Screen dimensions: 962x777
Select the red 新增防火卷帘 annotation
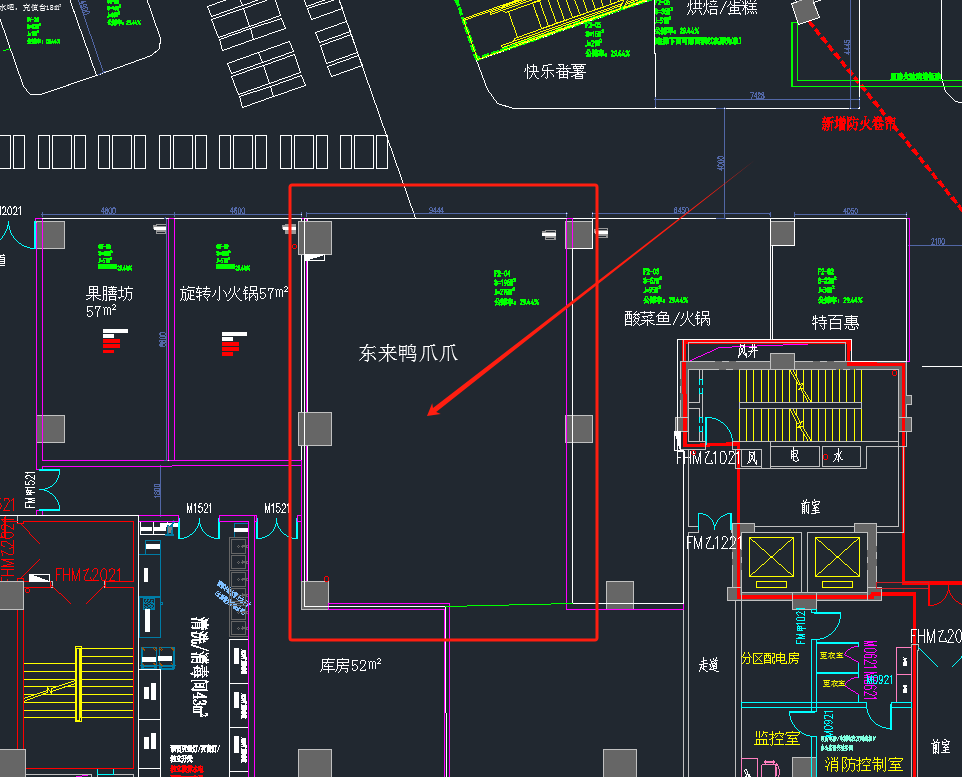point(859,124)
